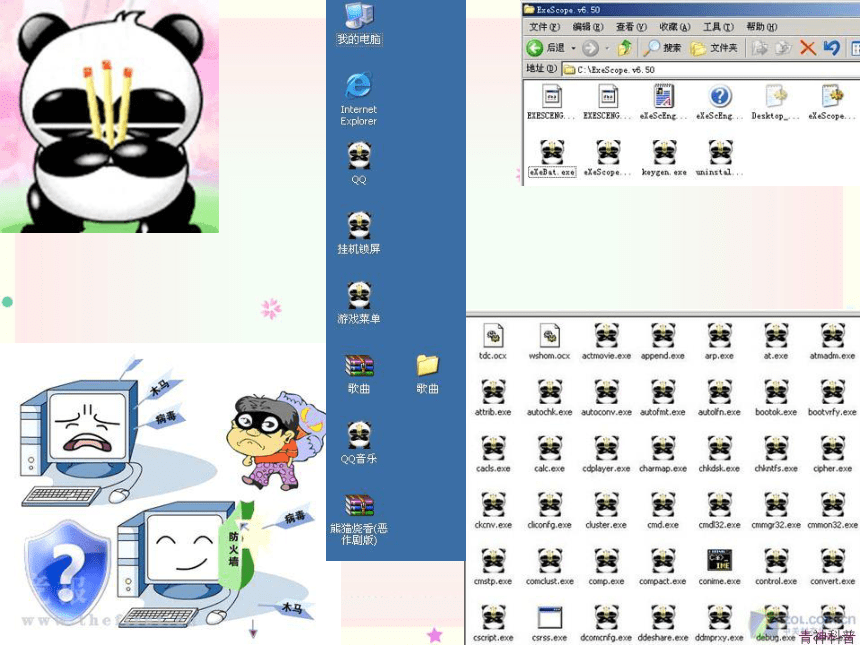Select the calc.exe panda icon
Screen dimensions: 860x645
tap(550, 454)
